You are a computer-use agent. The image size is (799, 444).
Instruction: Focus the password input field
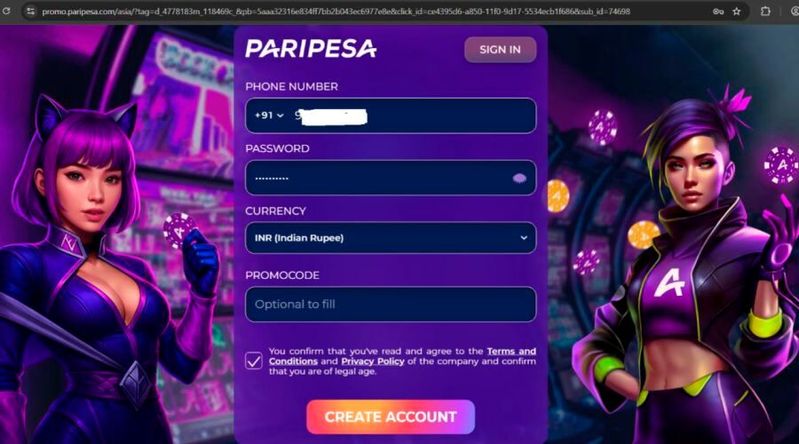[x=390, y=178]
